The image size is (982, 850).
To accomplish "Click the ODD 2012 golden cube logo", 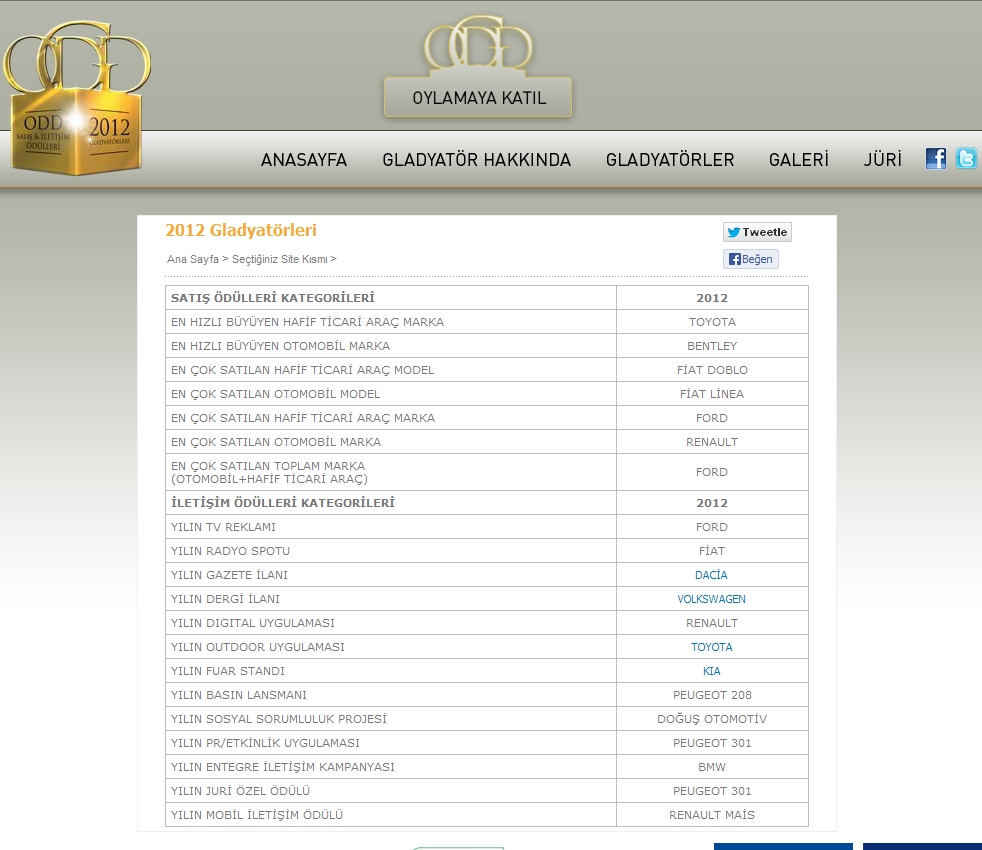I will (x=76, y=98).
